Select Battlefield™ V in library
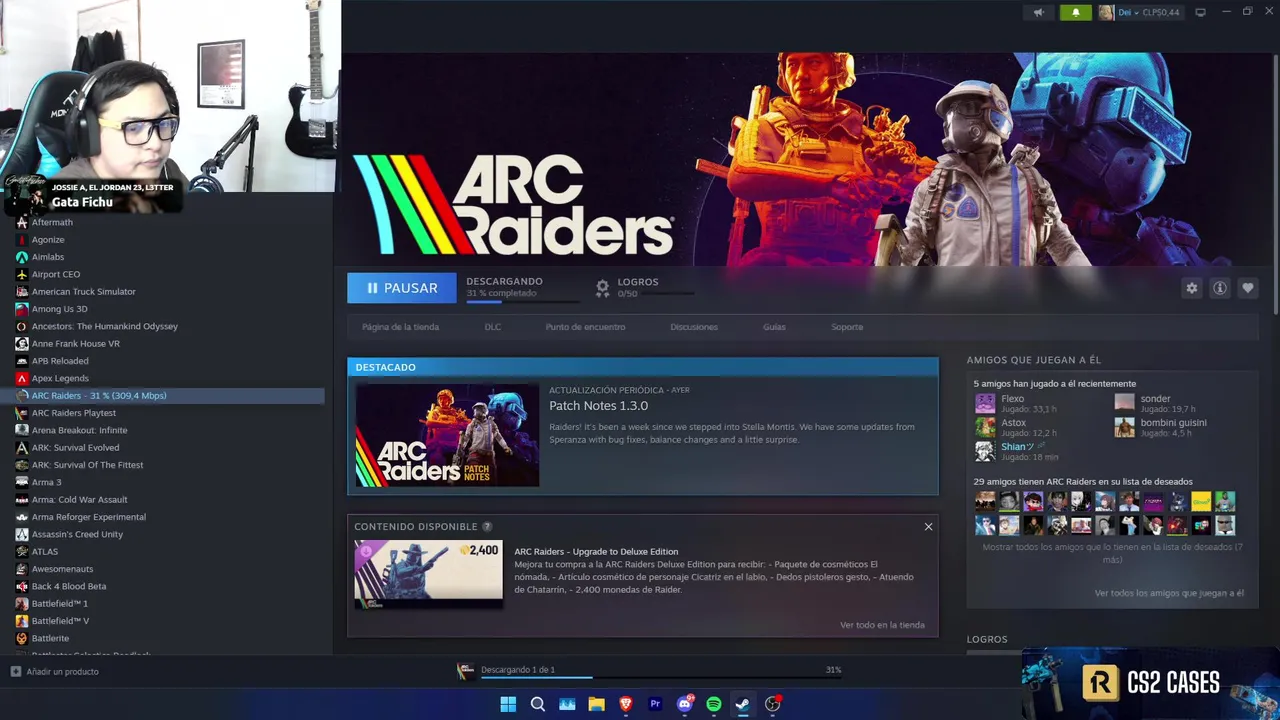Viewport: 1280px width, 720px height. (x=60, y=621)
